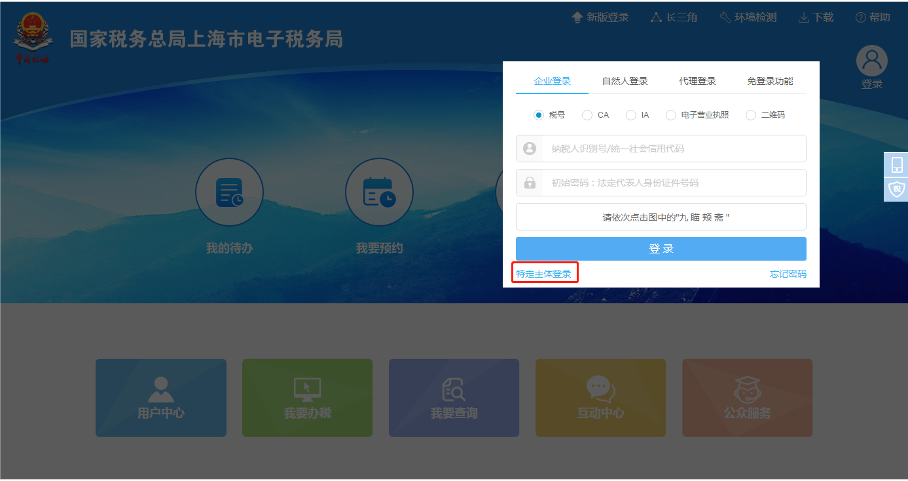Click the 我的待办 label text

(229, 248)
